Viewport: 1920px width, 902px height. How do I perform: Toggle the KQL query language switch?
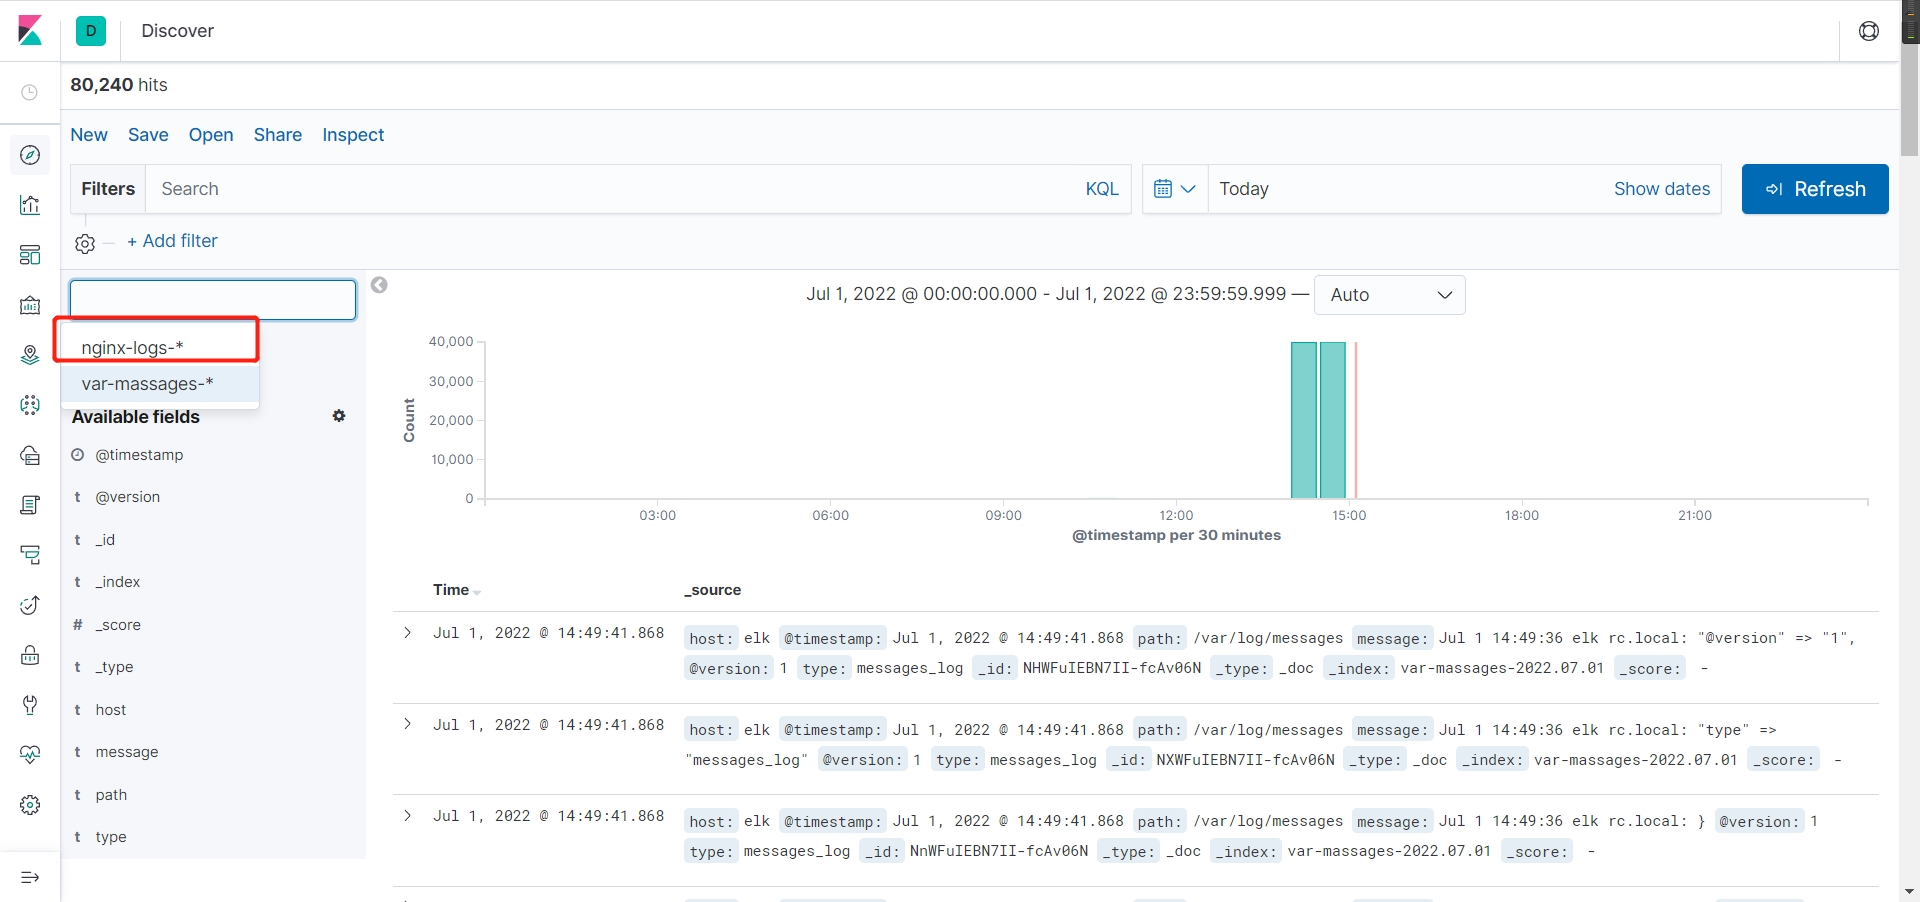click(x=1101, y=189)
